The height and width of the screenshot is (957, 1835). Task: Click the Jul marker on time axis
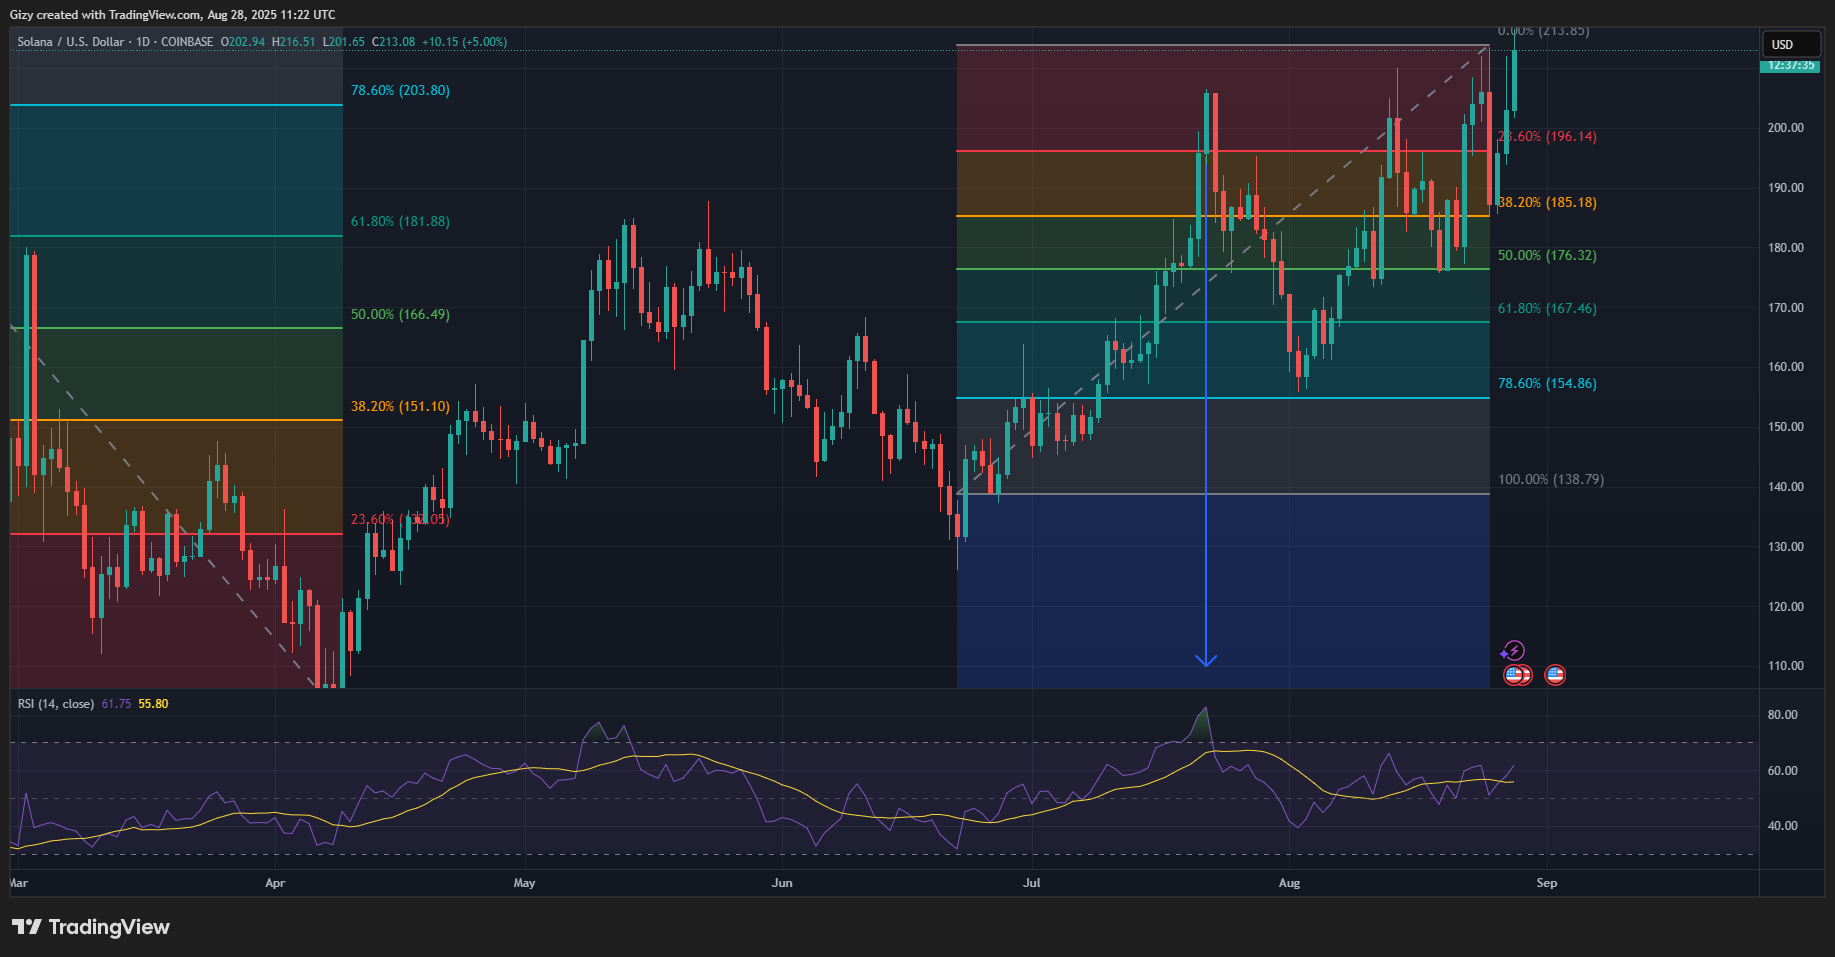click(x=1032, y=883)
